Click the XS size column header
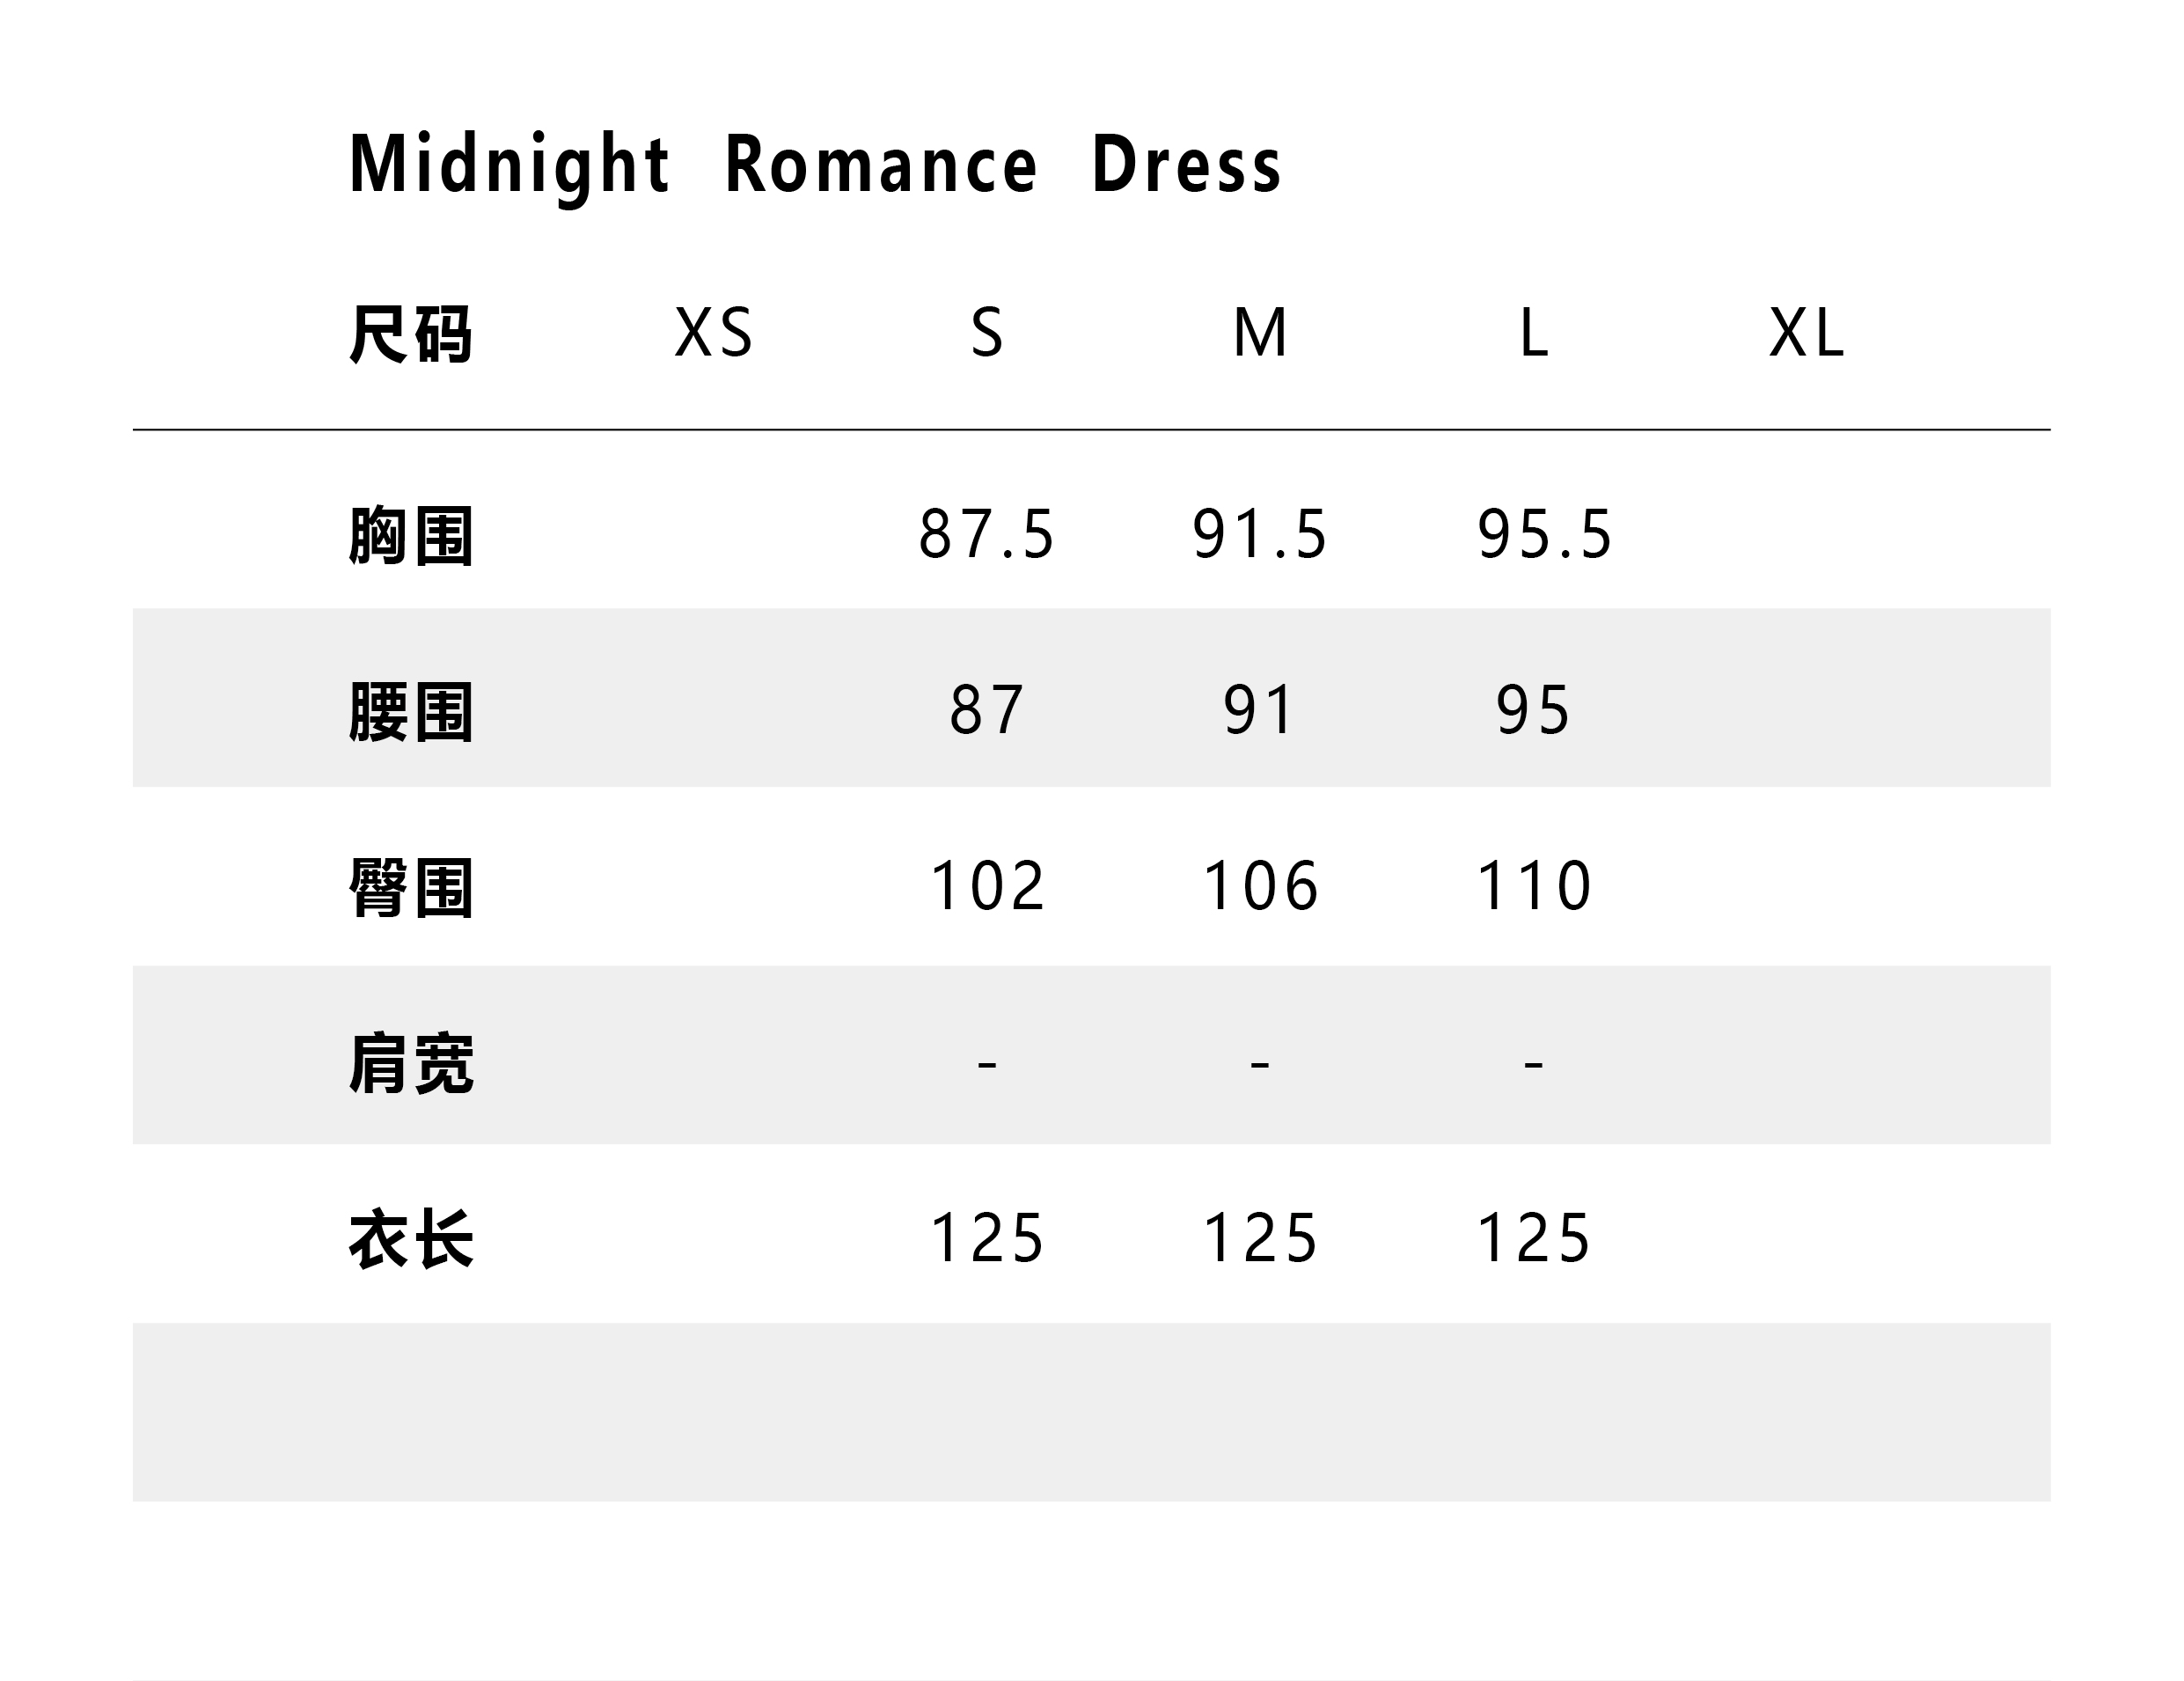The width and height of the screenshot is (2184, 1681). [x=713, y=333]
